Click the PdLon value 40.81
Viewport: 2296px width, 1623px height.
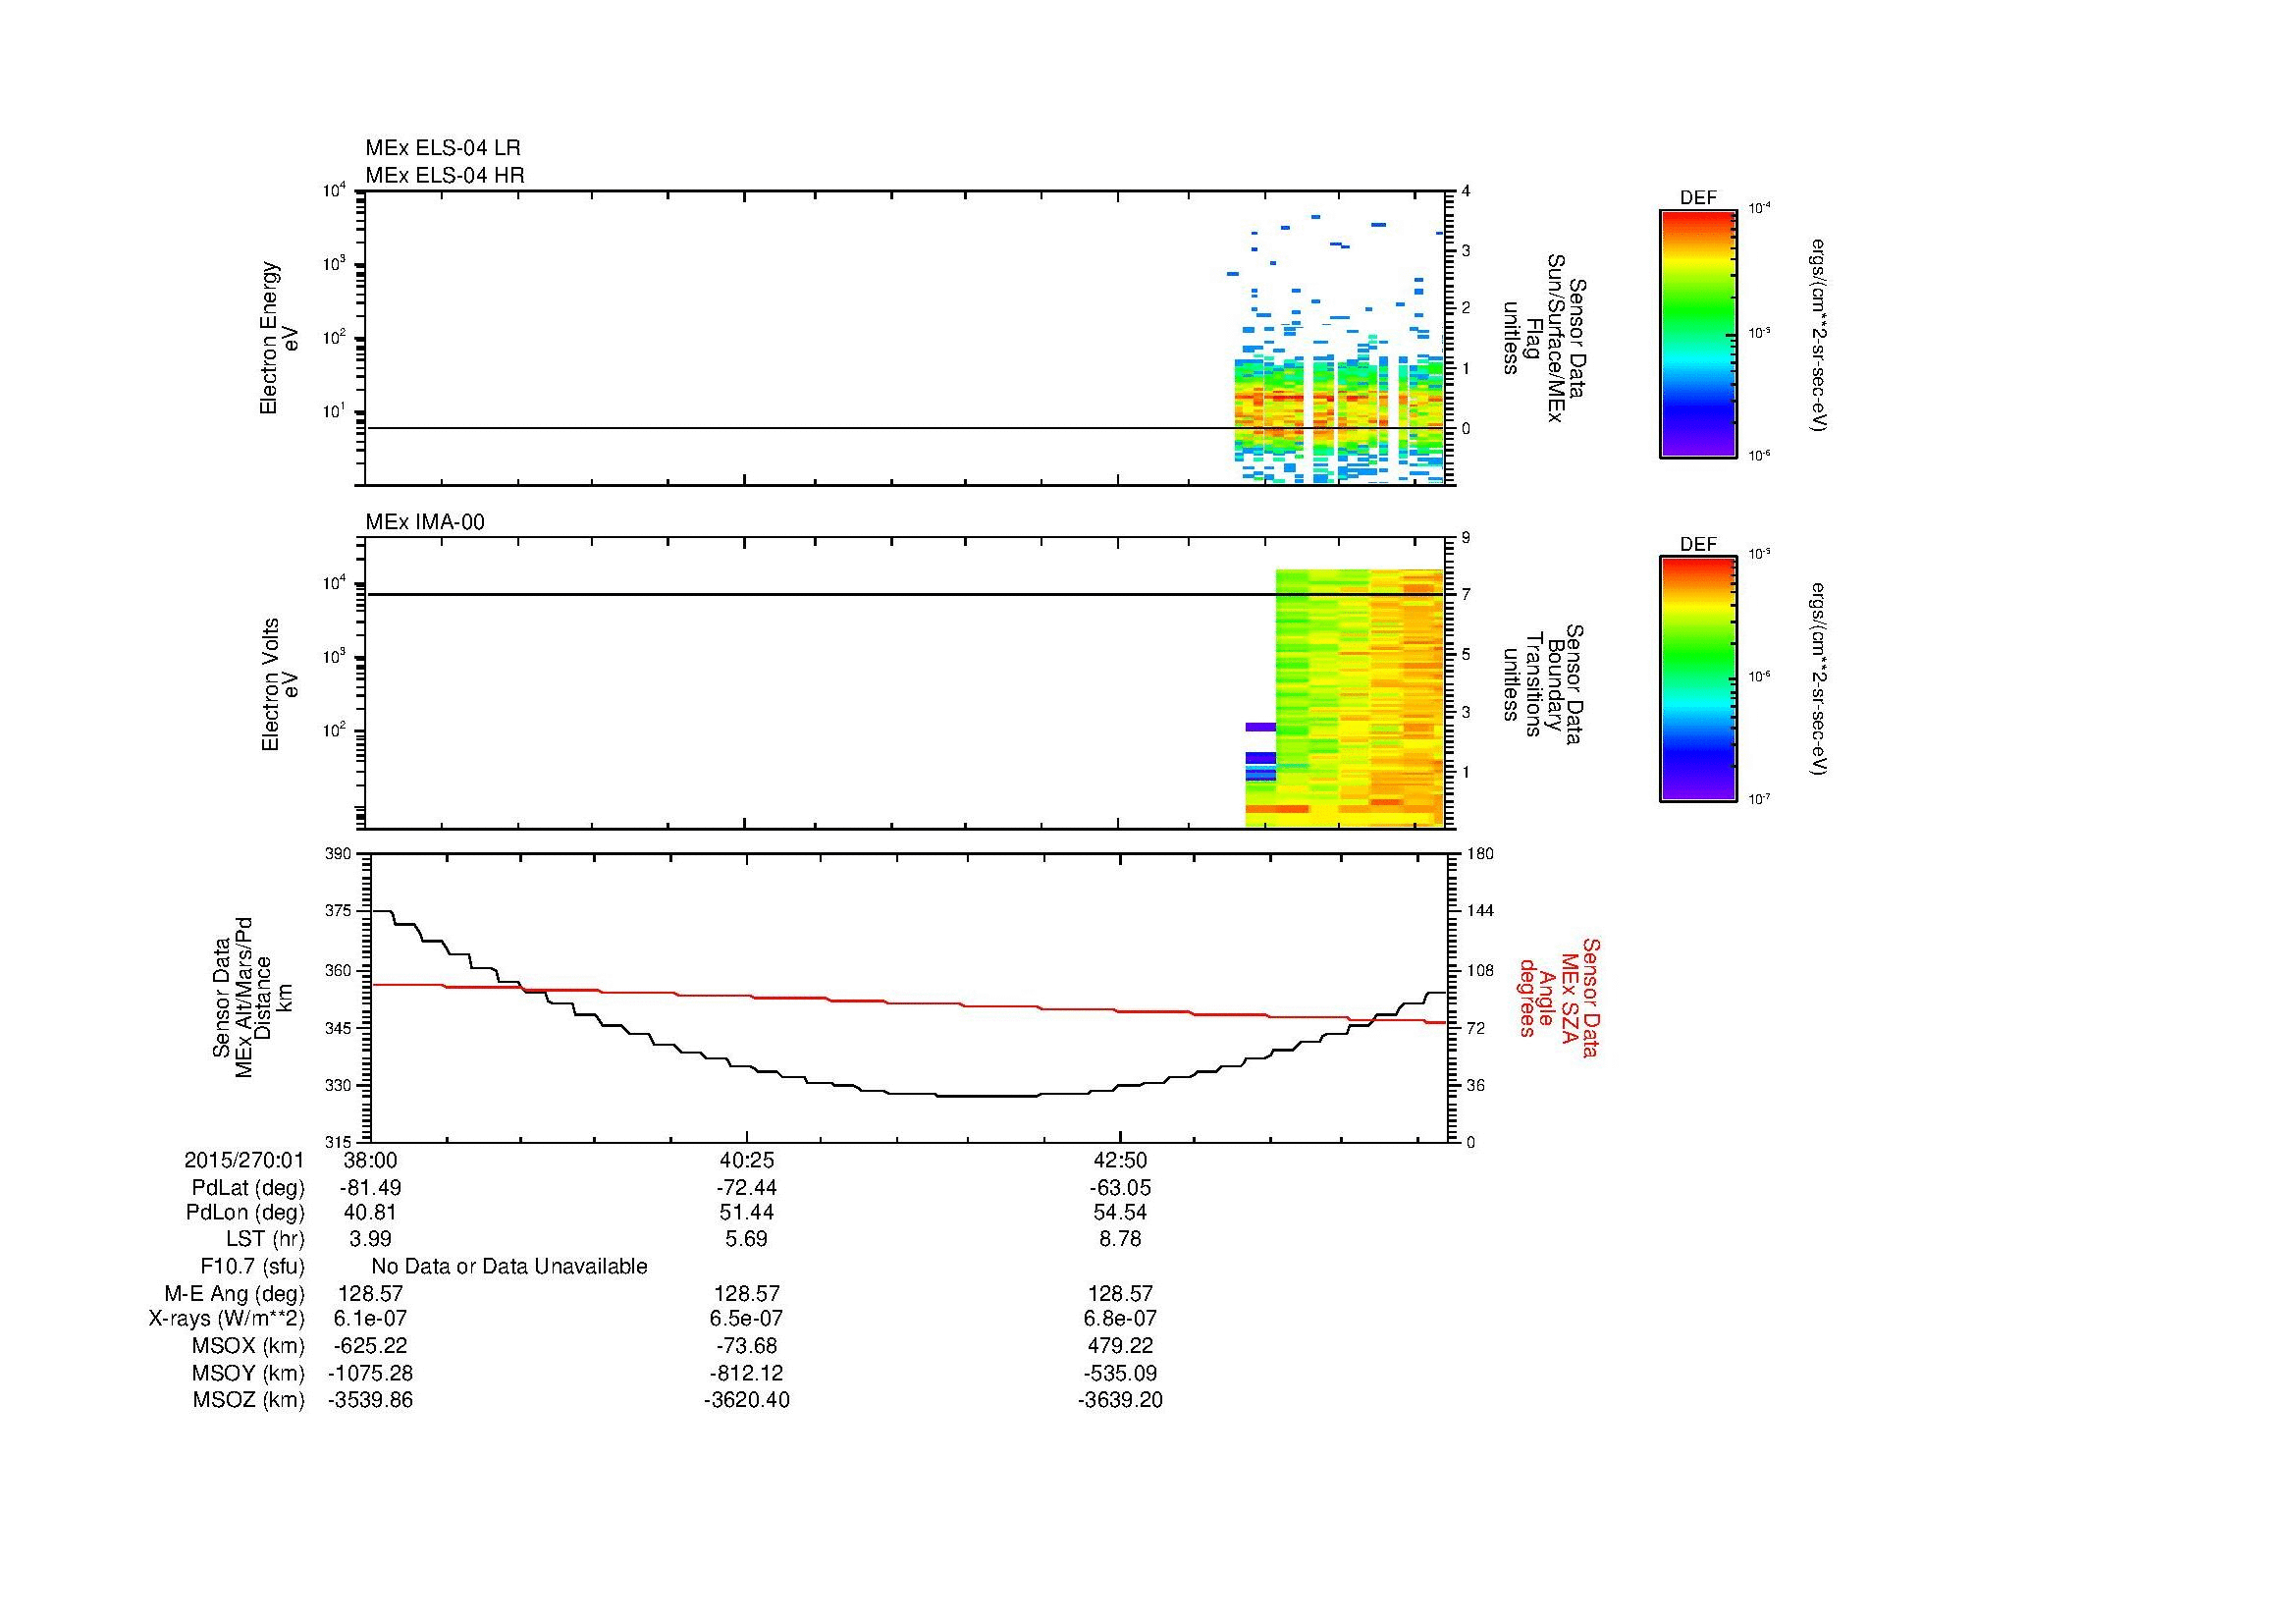pyautogui.click(x=370, y=1212)
